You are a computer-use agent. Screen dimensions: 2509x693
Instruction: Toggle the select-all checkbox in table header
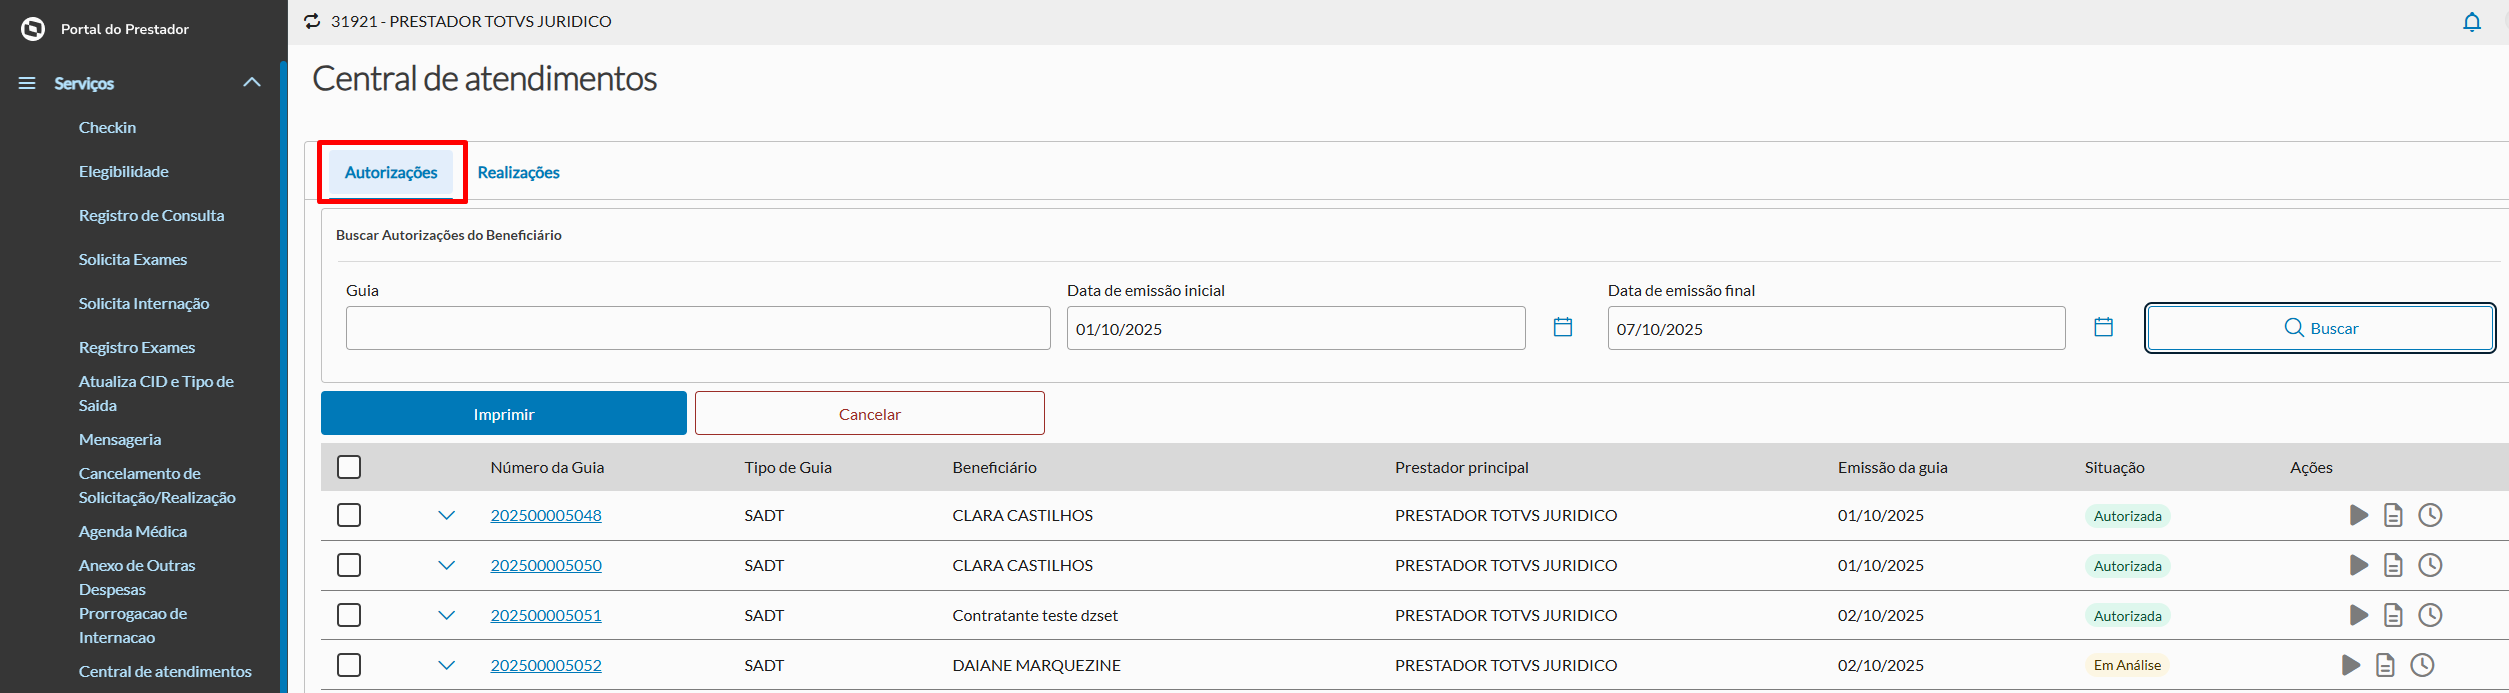pyautogui.click(x=349, y=467)
